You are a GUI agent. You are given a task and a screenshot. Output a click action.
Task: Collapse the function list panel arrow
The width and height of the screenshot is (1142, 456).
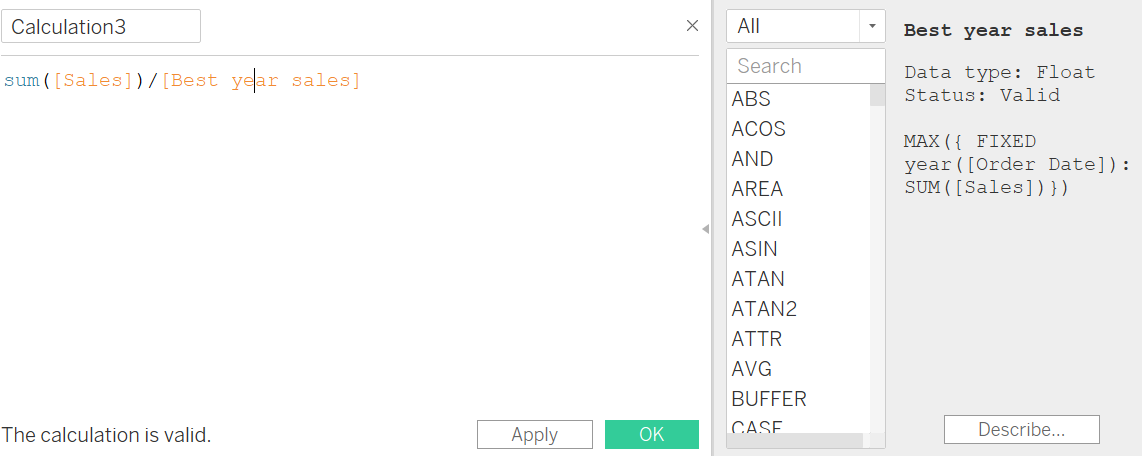[x=705, y=229]
